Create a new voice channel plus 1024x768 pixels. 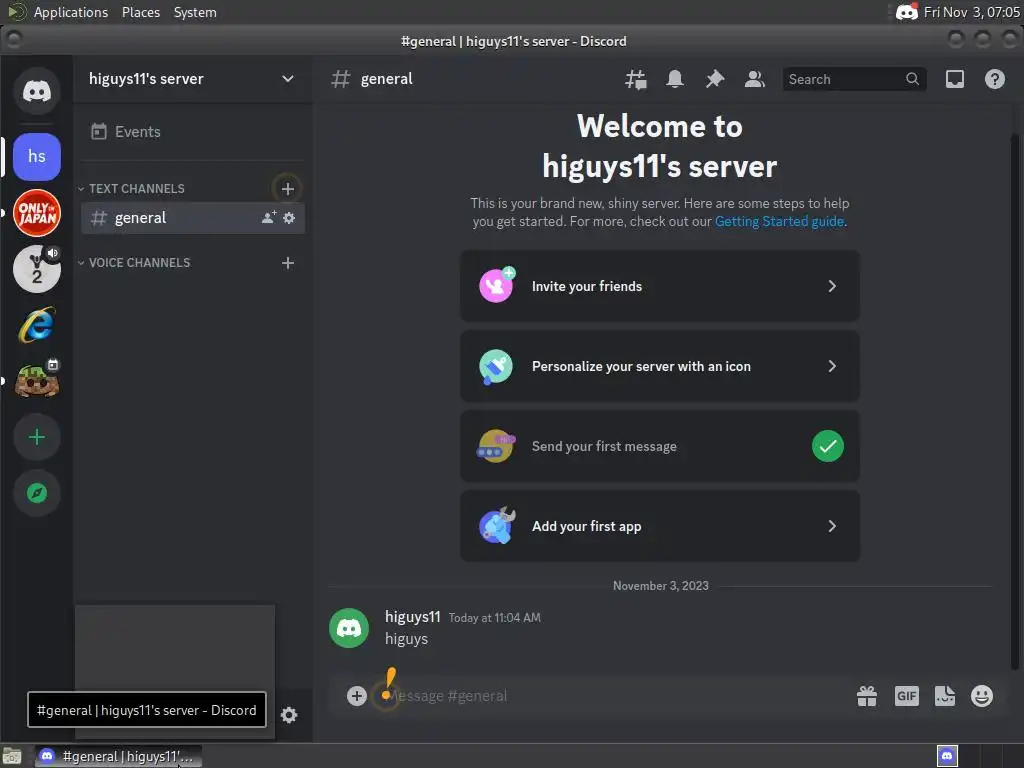click(287, 263)
